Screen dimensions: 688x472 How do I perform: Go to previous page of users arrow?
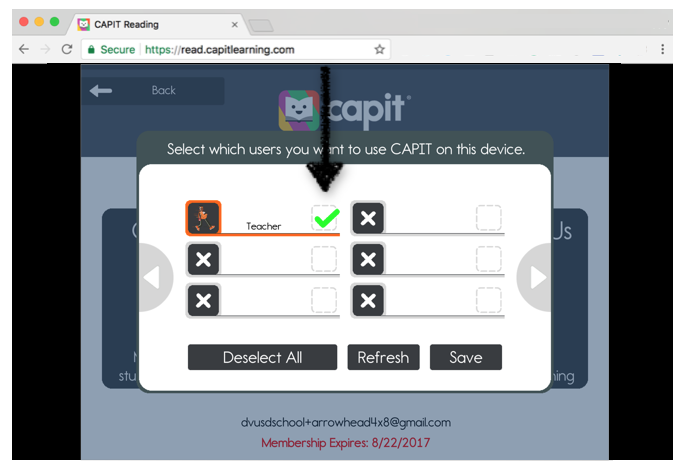coord(154,277)
